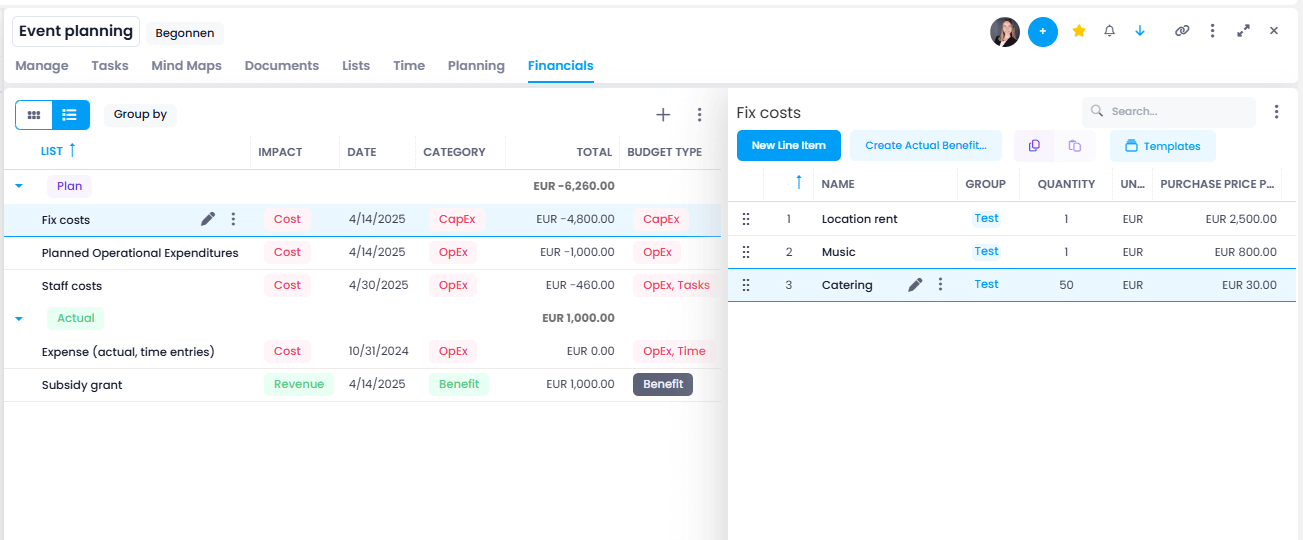
Task: Open financials list three-dot options
Action: [x=700, y=115]
